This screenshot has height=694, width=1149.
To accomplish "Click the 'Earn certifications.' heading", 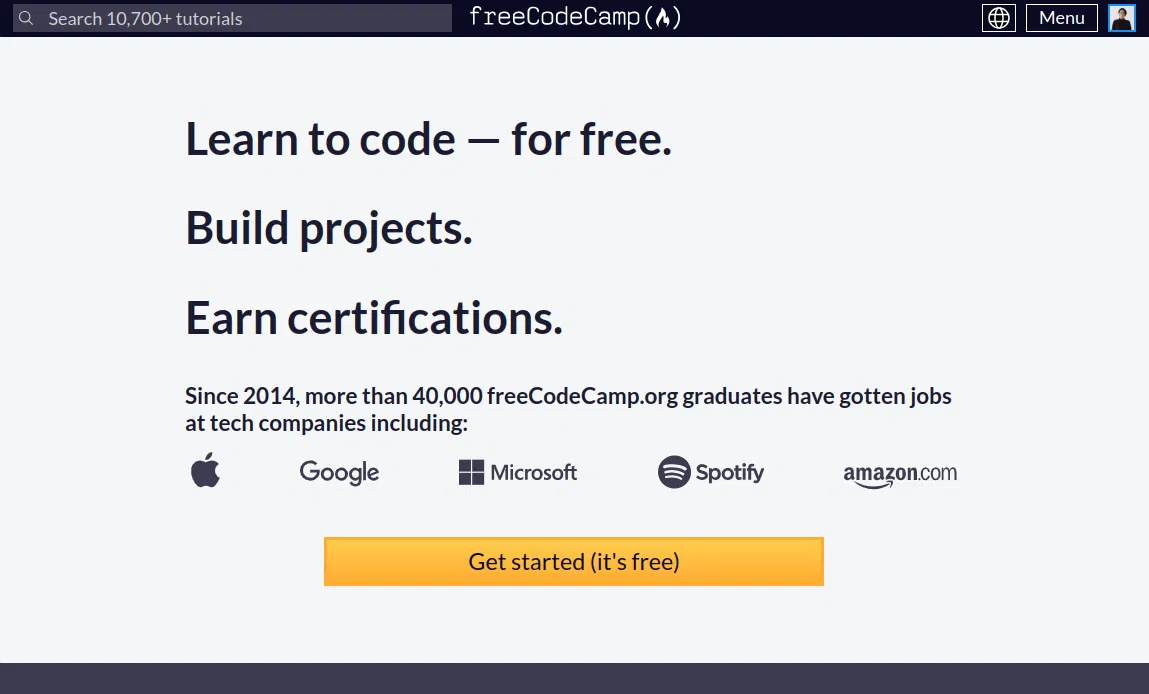I will click(x=374, y=318).
